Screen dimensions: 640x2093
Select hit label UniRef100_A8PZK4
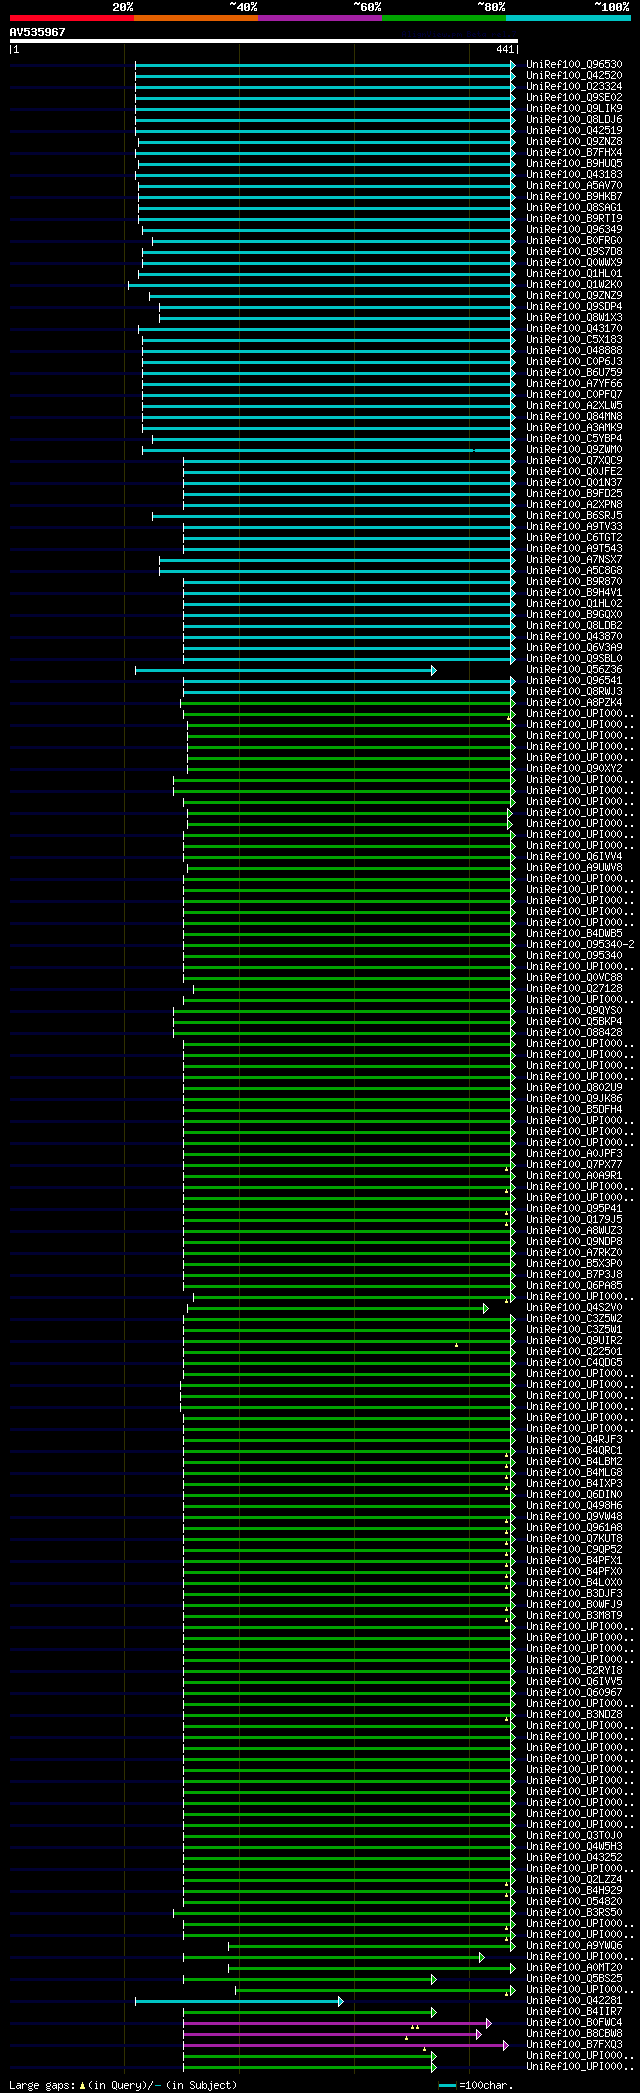(574, 703)
